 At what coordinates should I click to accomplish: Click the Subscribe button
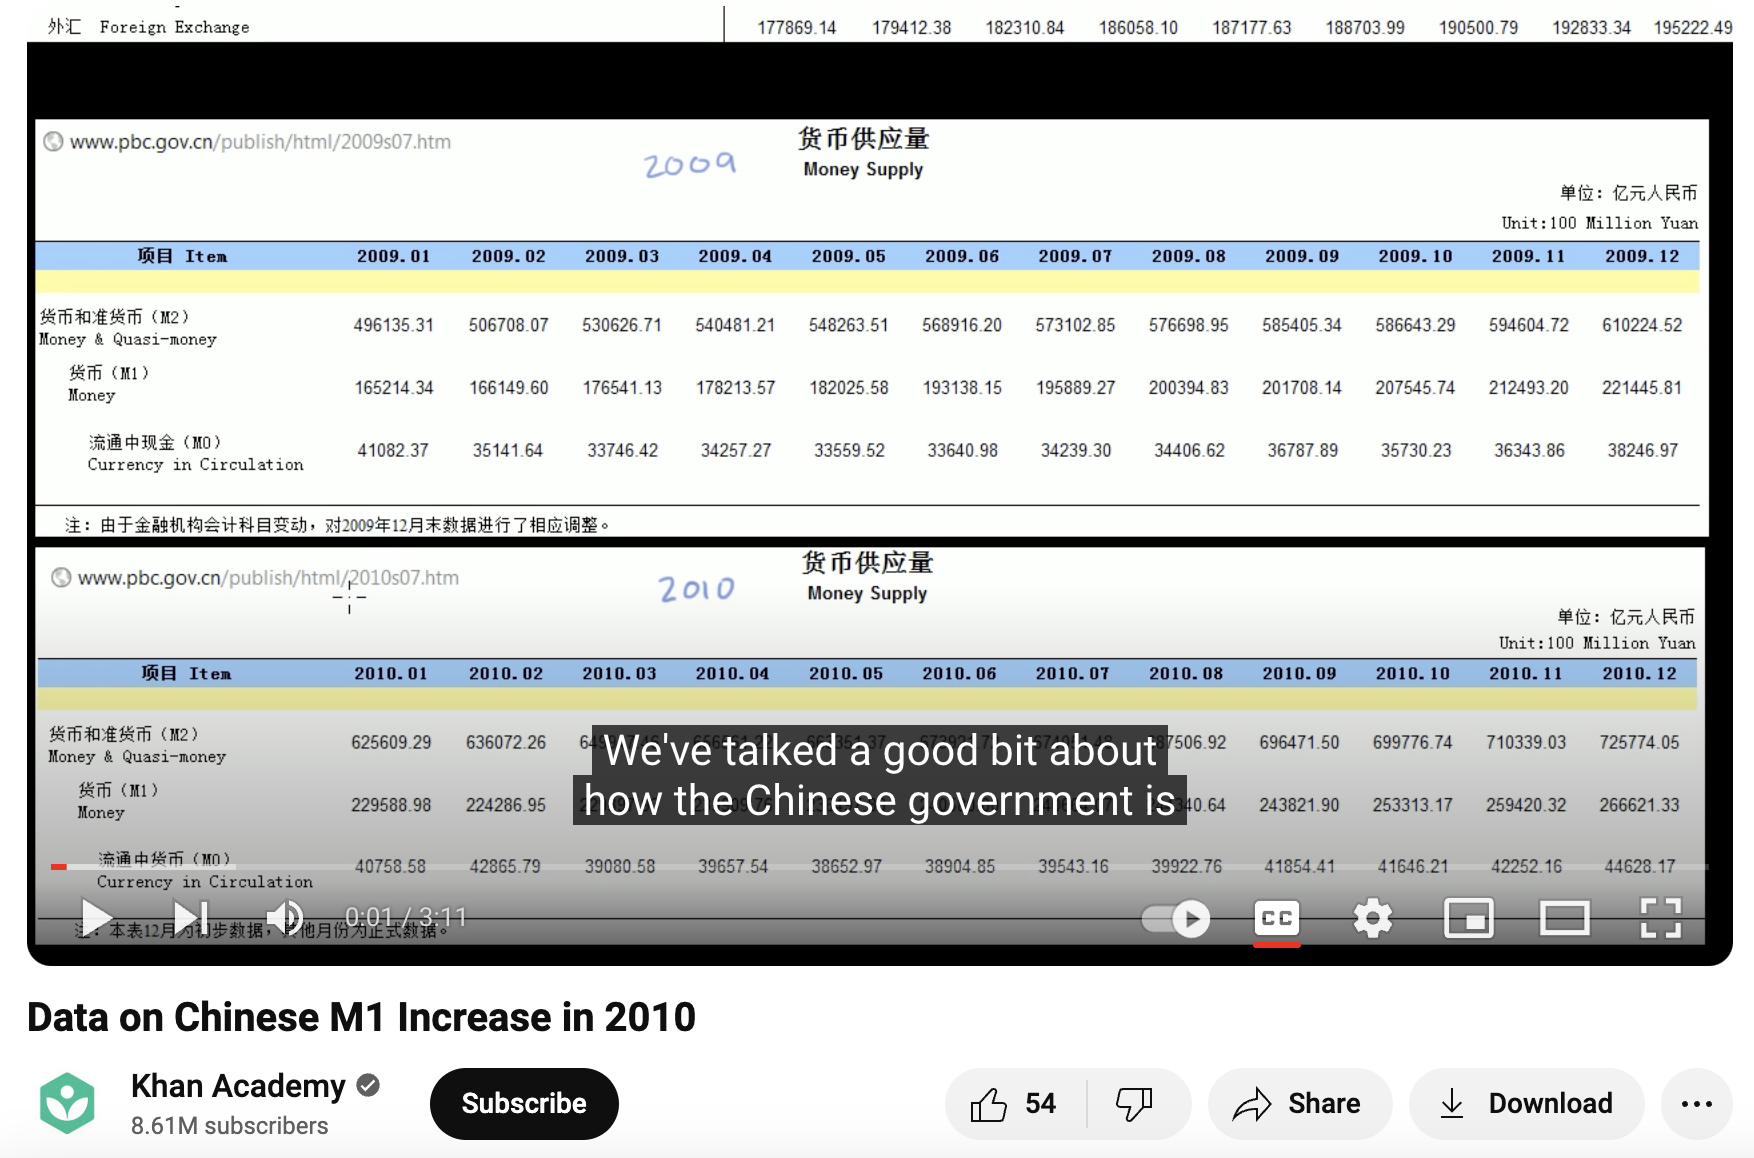[x=523, y=1103]
